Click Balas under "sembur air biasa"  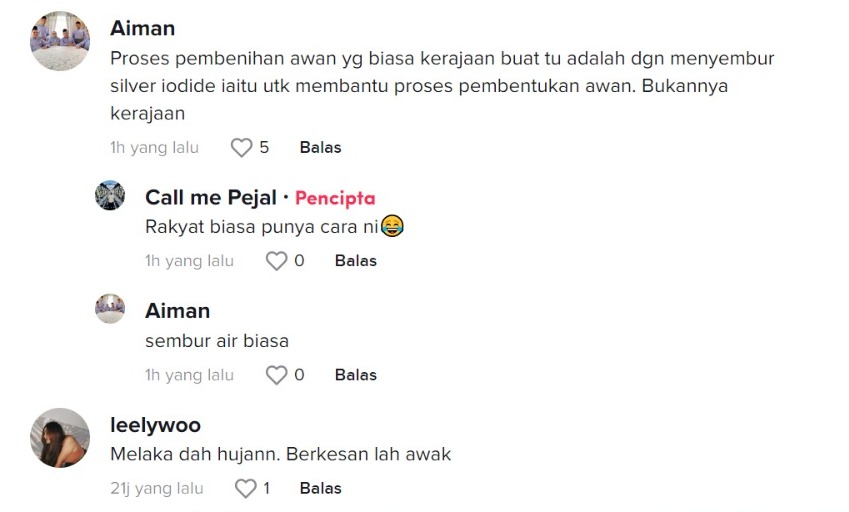pyautogui.click(x=355, y=375)
